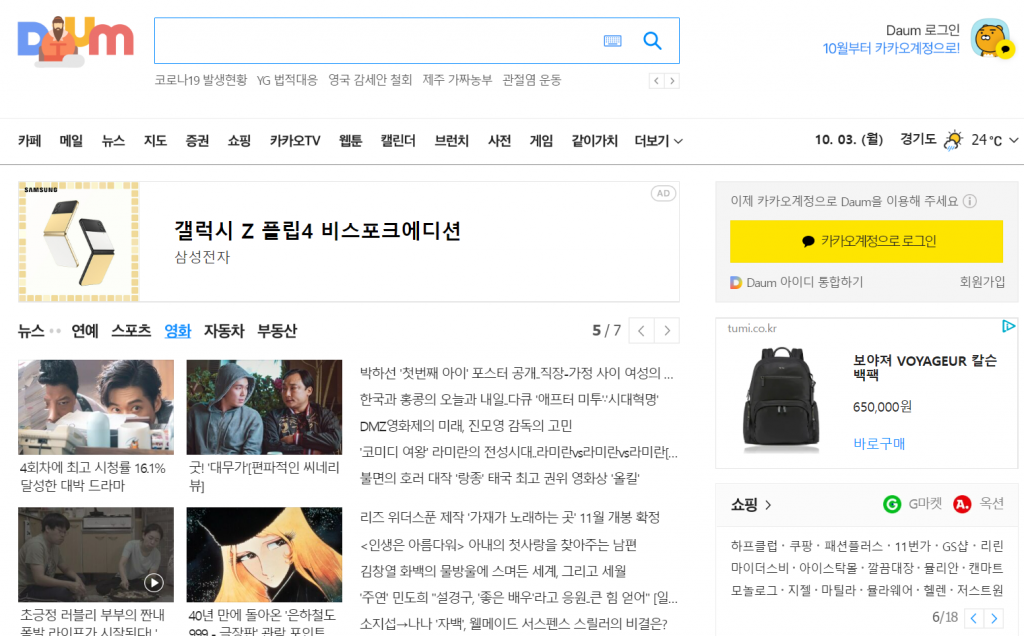This screenshot has height=636, width=1024.
Task: Log in with 카카오계정으로 로그인 button
Action: tap(866, 241)
